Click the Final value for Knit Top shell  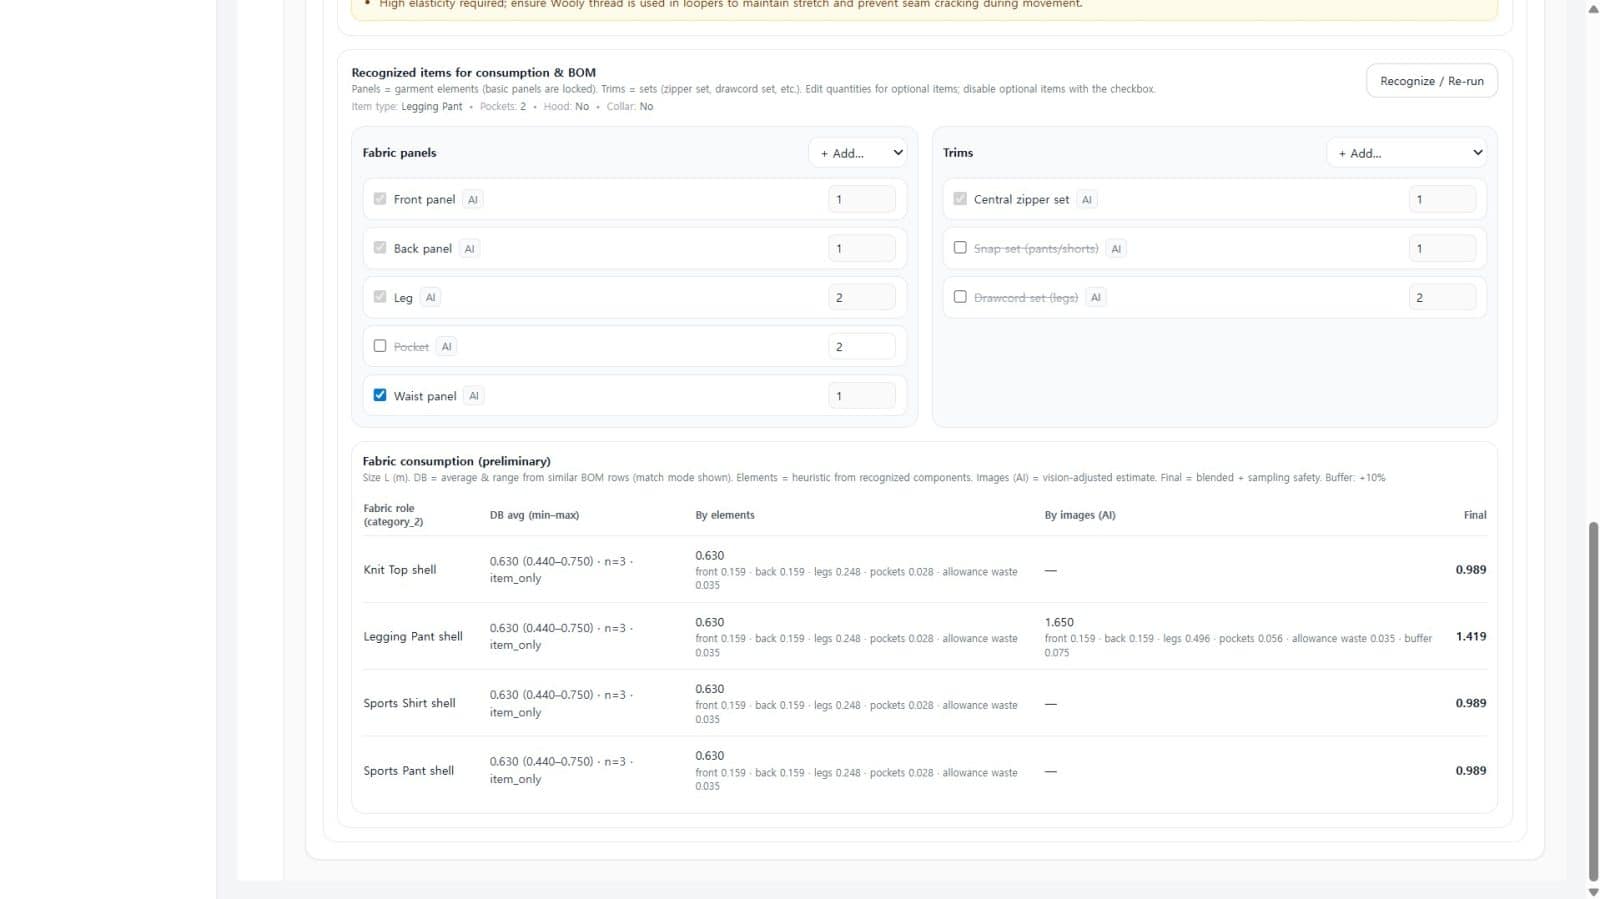coord(1471,569)
